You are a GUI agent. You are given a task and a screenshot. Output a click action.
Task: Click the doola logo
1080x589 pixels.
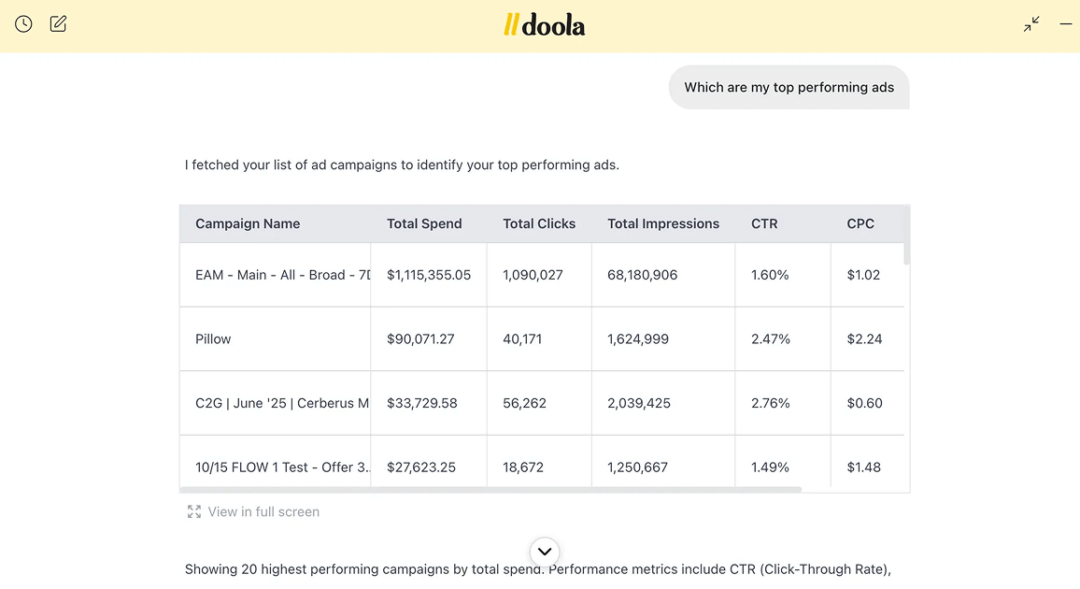(x=544, y=25)
